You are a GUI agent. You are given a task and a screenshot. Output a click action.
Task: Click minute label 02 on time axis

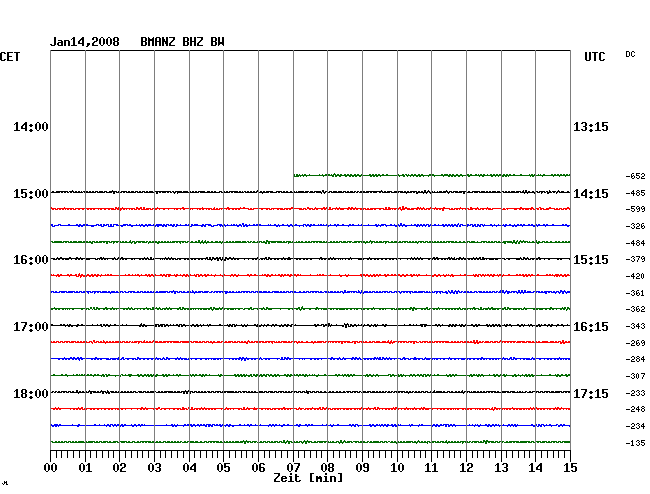click(119, 468)
